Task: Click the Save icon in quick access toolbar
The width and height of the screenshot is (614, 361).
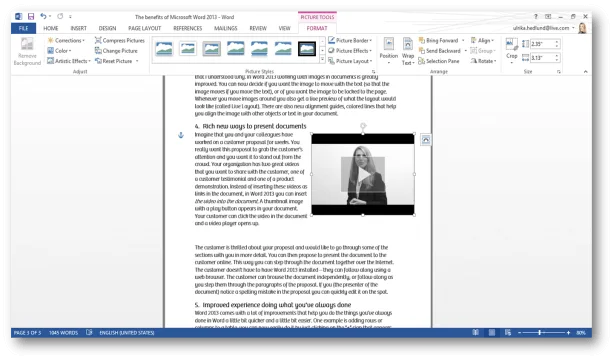Action: [31, 16]
